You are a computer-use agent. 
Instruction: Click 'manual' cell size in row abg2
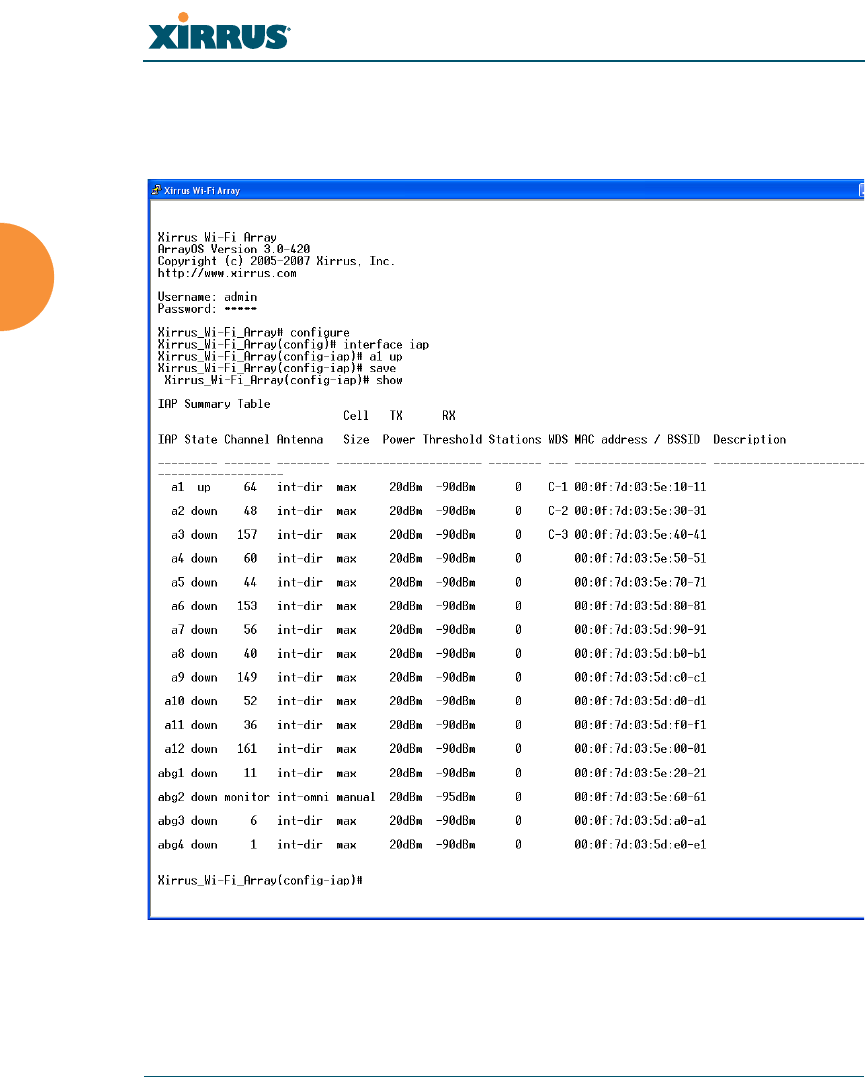point(356,797)
